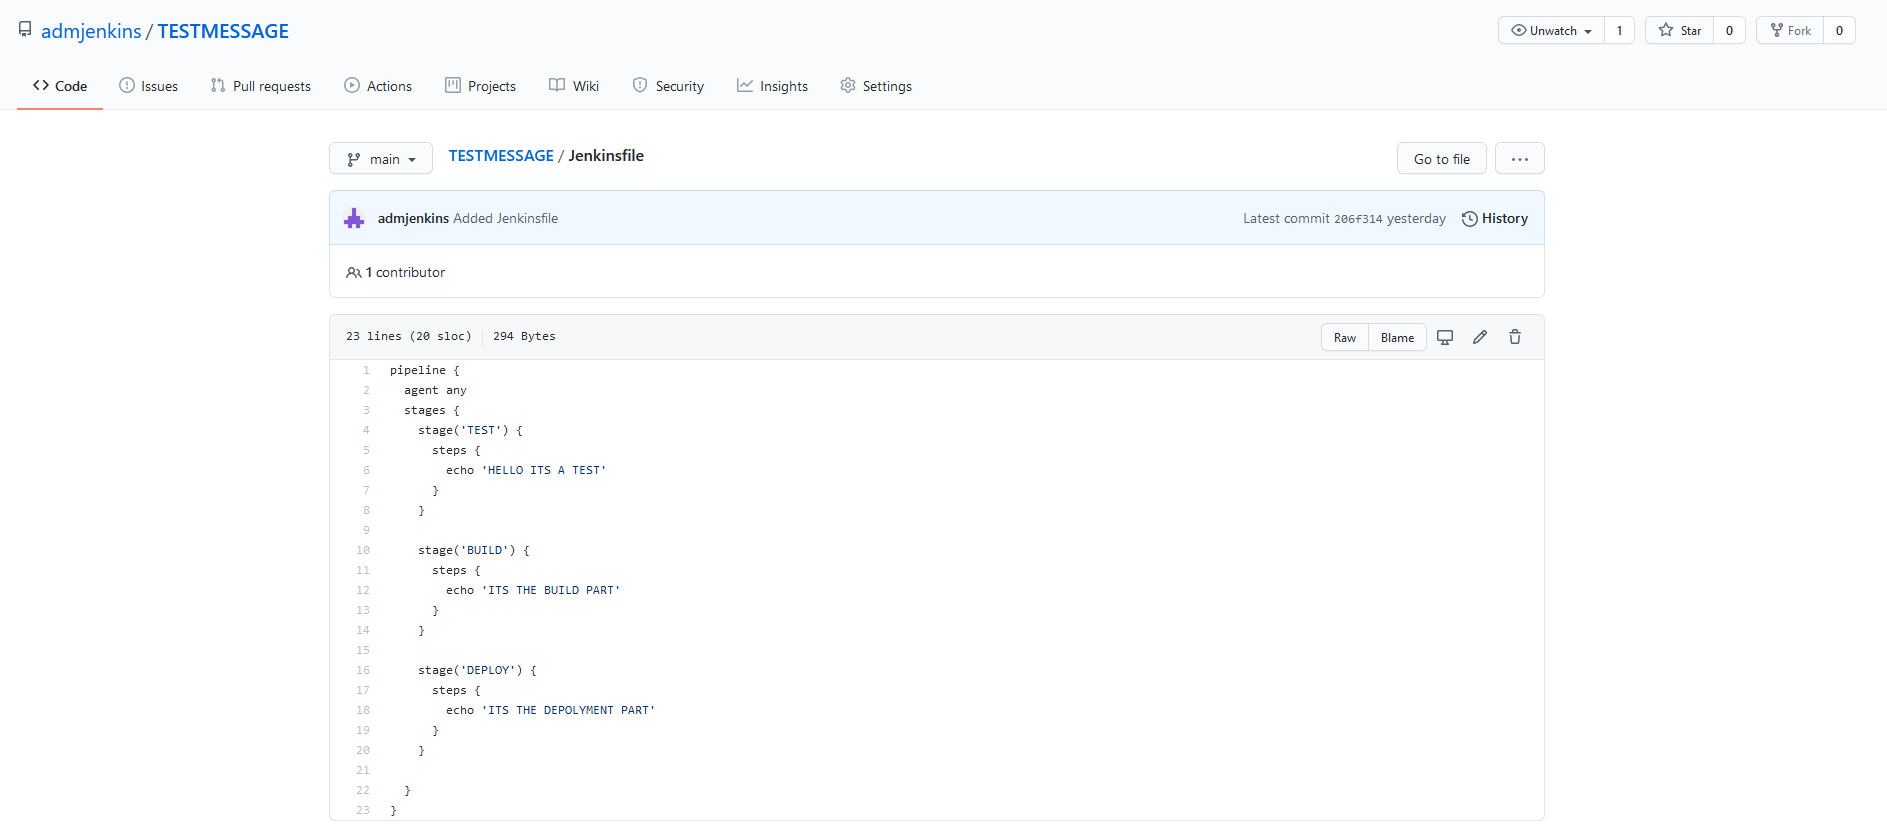Open the three-dot more options button
Image resolution: width=1887 pixels, height=824 pixels.
point(1519,159)
